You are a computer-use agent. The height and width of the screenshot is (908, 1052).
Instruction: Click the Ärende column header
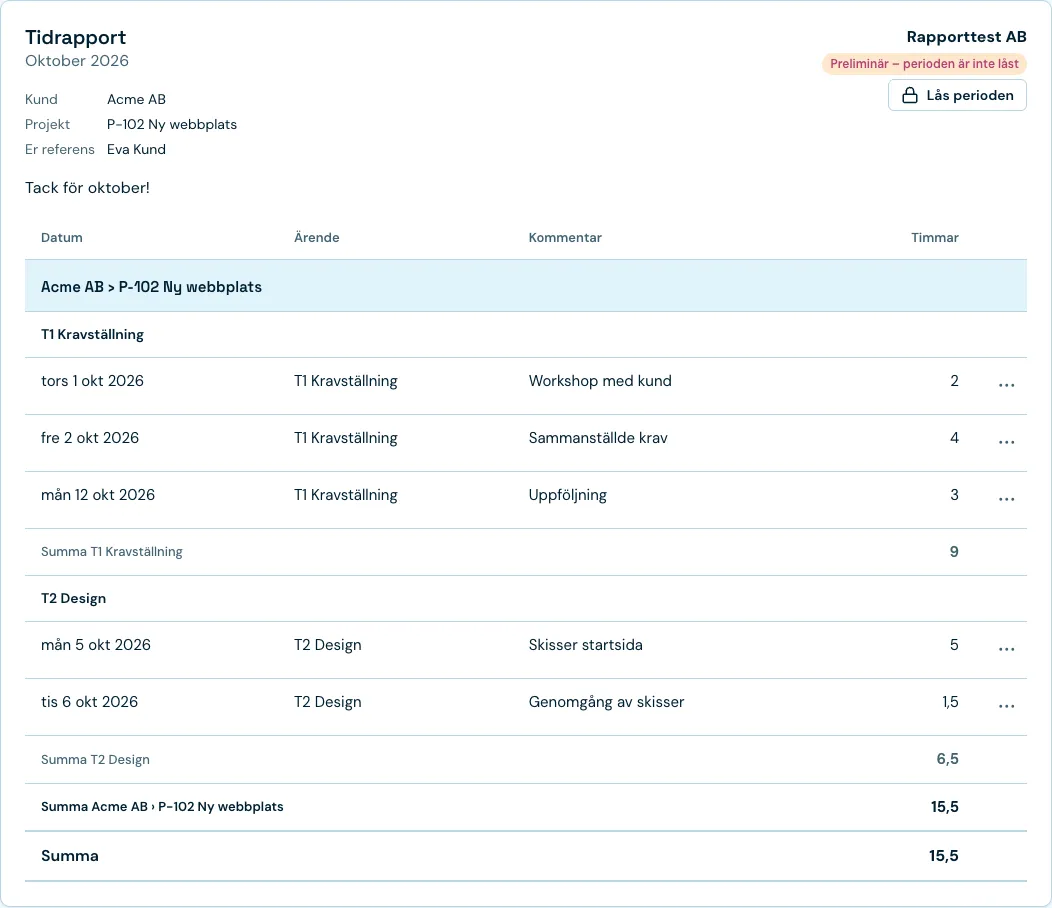point(317,238)
